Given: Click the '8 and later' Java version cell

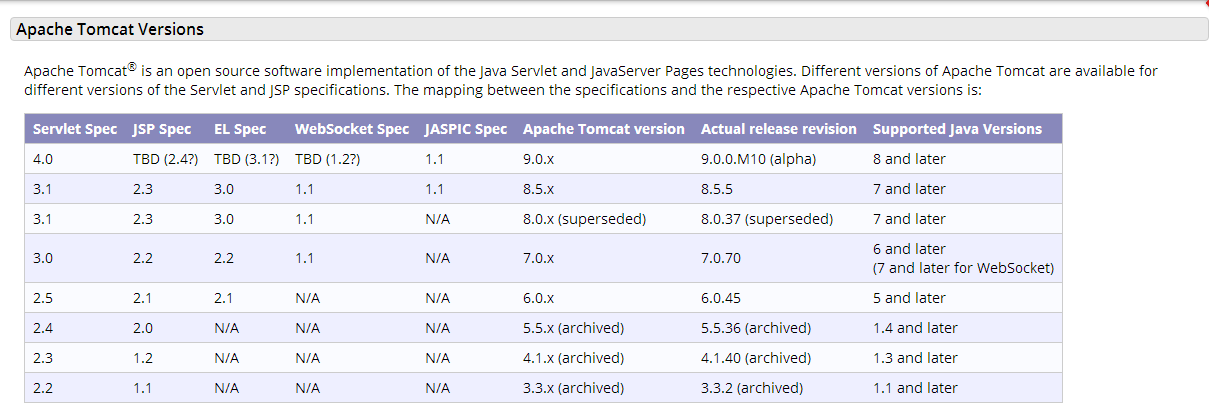Looking at the screenshot, I should point(909,159).
